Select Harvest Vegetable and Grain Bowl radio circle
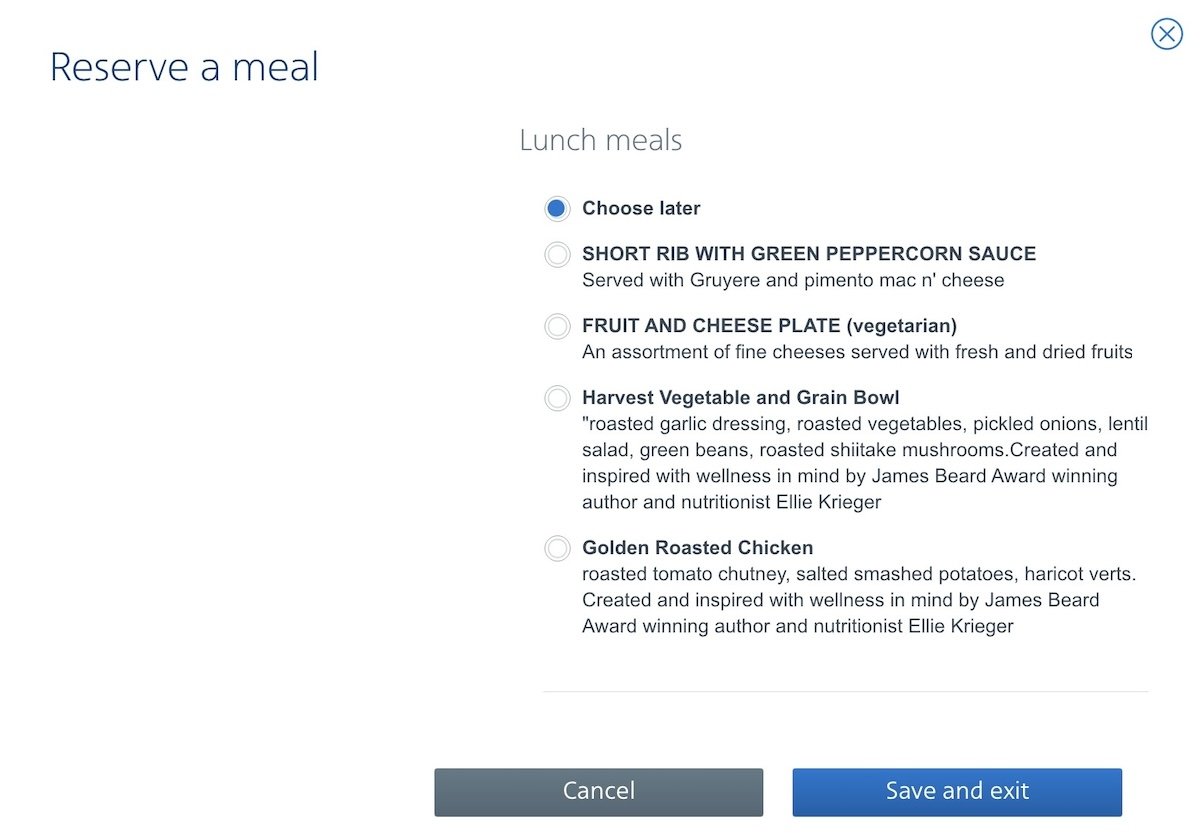 pyautogui.click(x=557, y=399)
